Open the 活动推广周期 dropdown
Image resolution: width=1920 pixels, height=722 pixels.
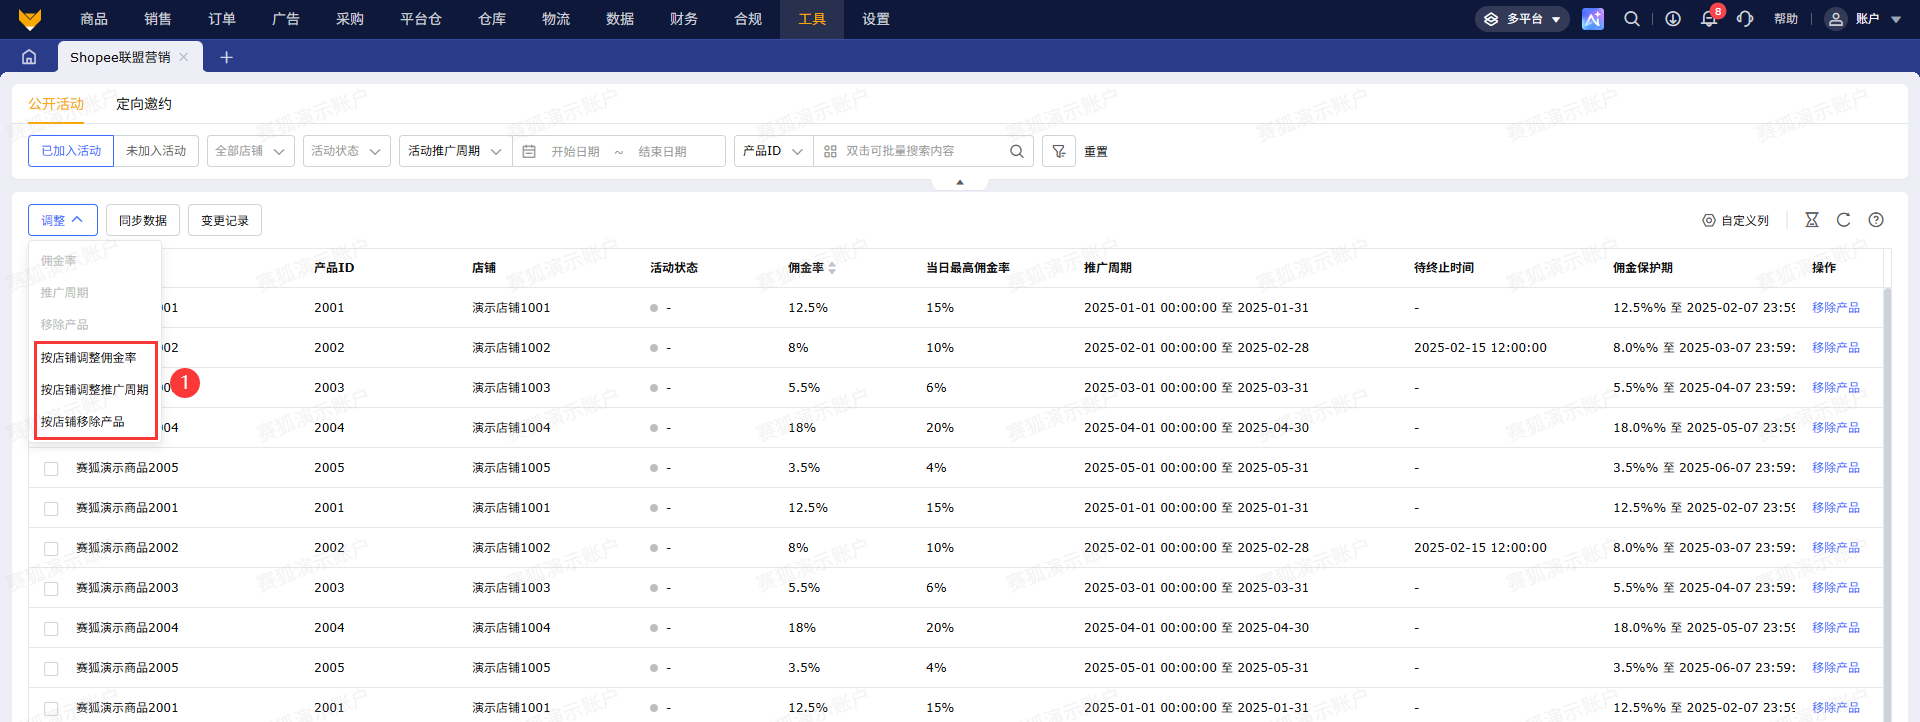[455, 151]
